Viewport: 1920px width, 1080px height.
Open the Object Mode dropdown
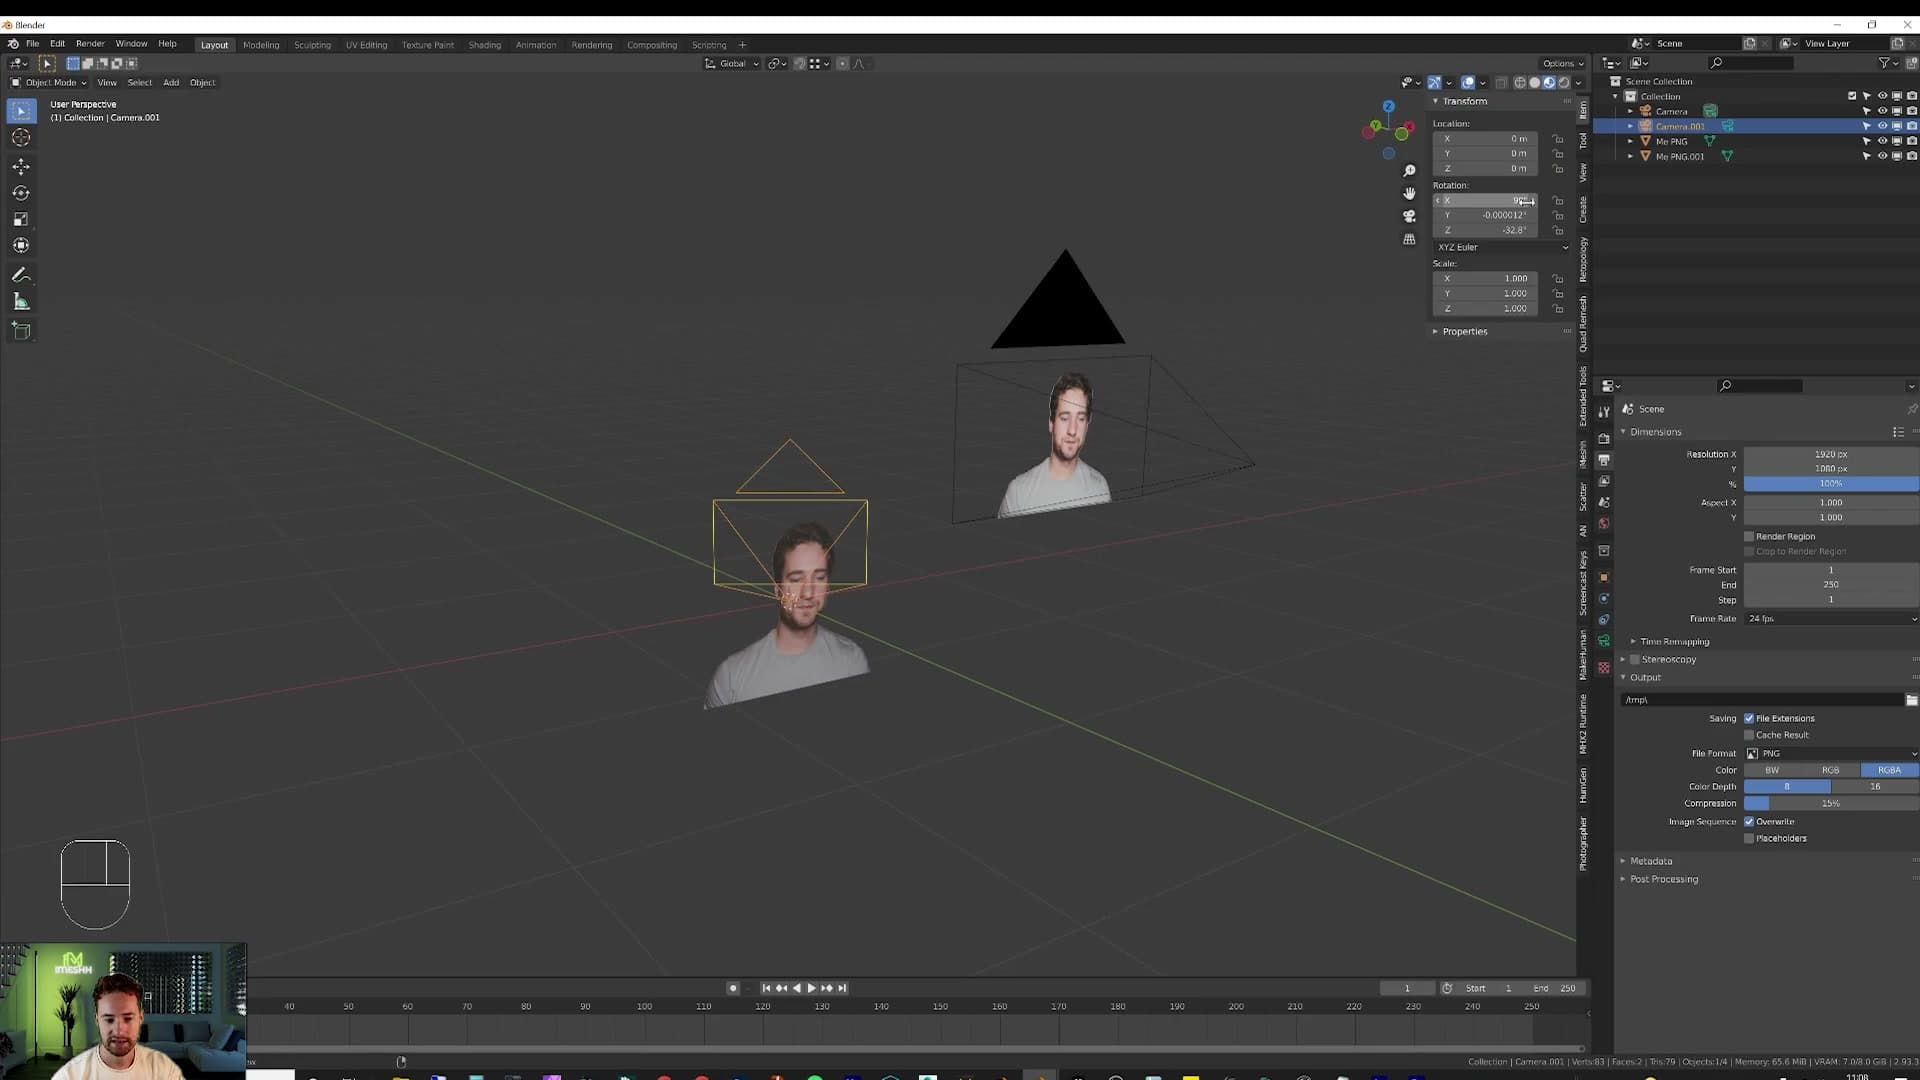click(x=48, y=83)
